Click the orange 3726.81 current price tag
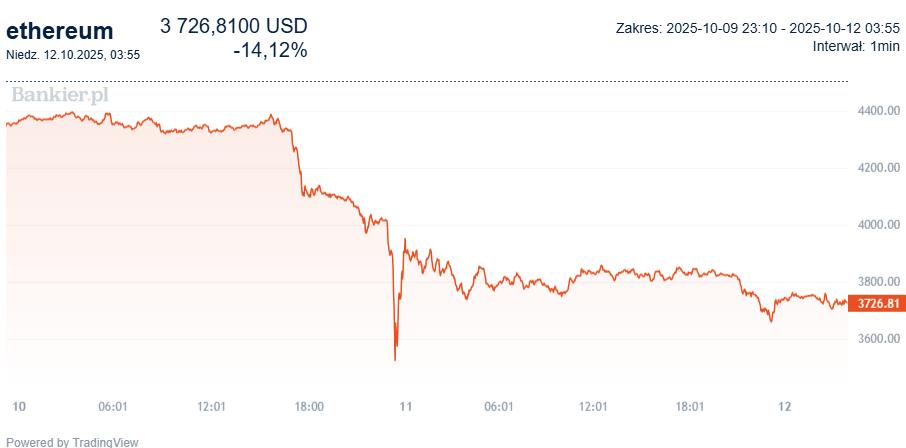The height and width of the screenshot is (448, 906). [873, 304]
